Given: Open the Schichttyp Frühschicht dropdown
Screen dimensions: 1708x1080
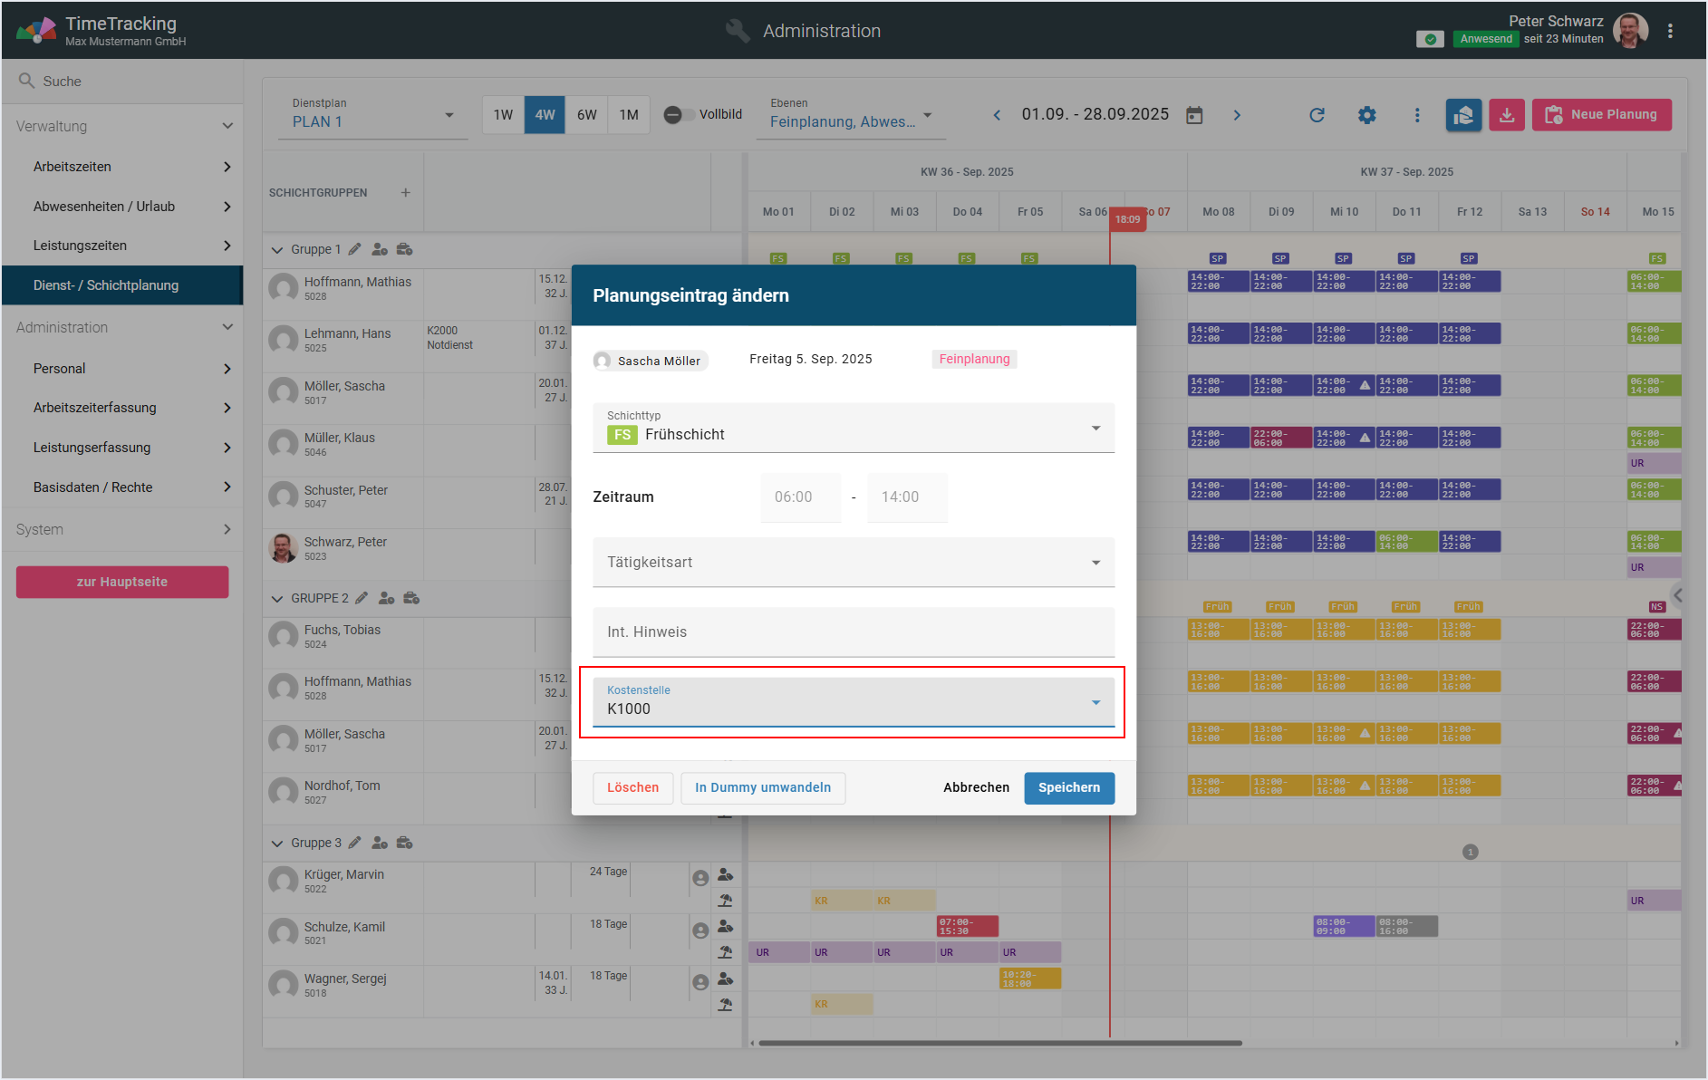Looking at the screenshot, I should pos(853,428).
